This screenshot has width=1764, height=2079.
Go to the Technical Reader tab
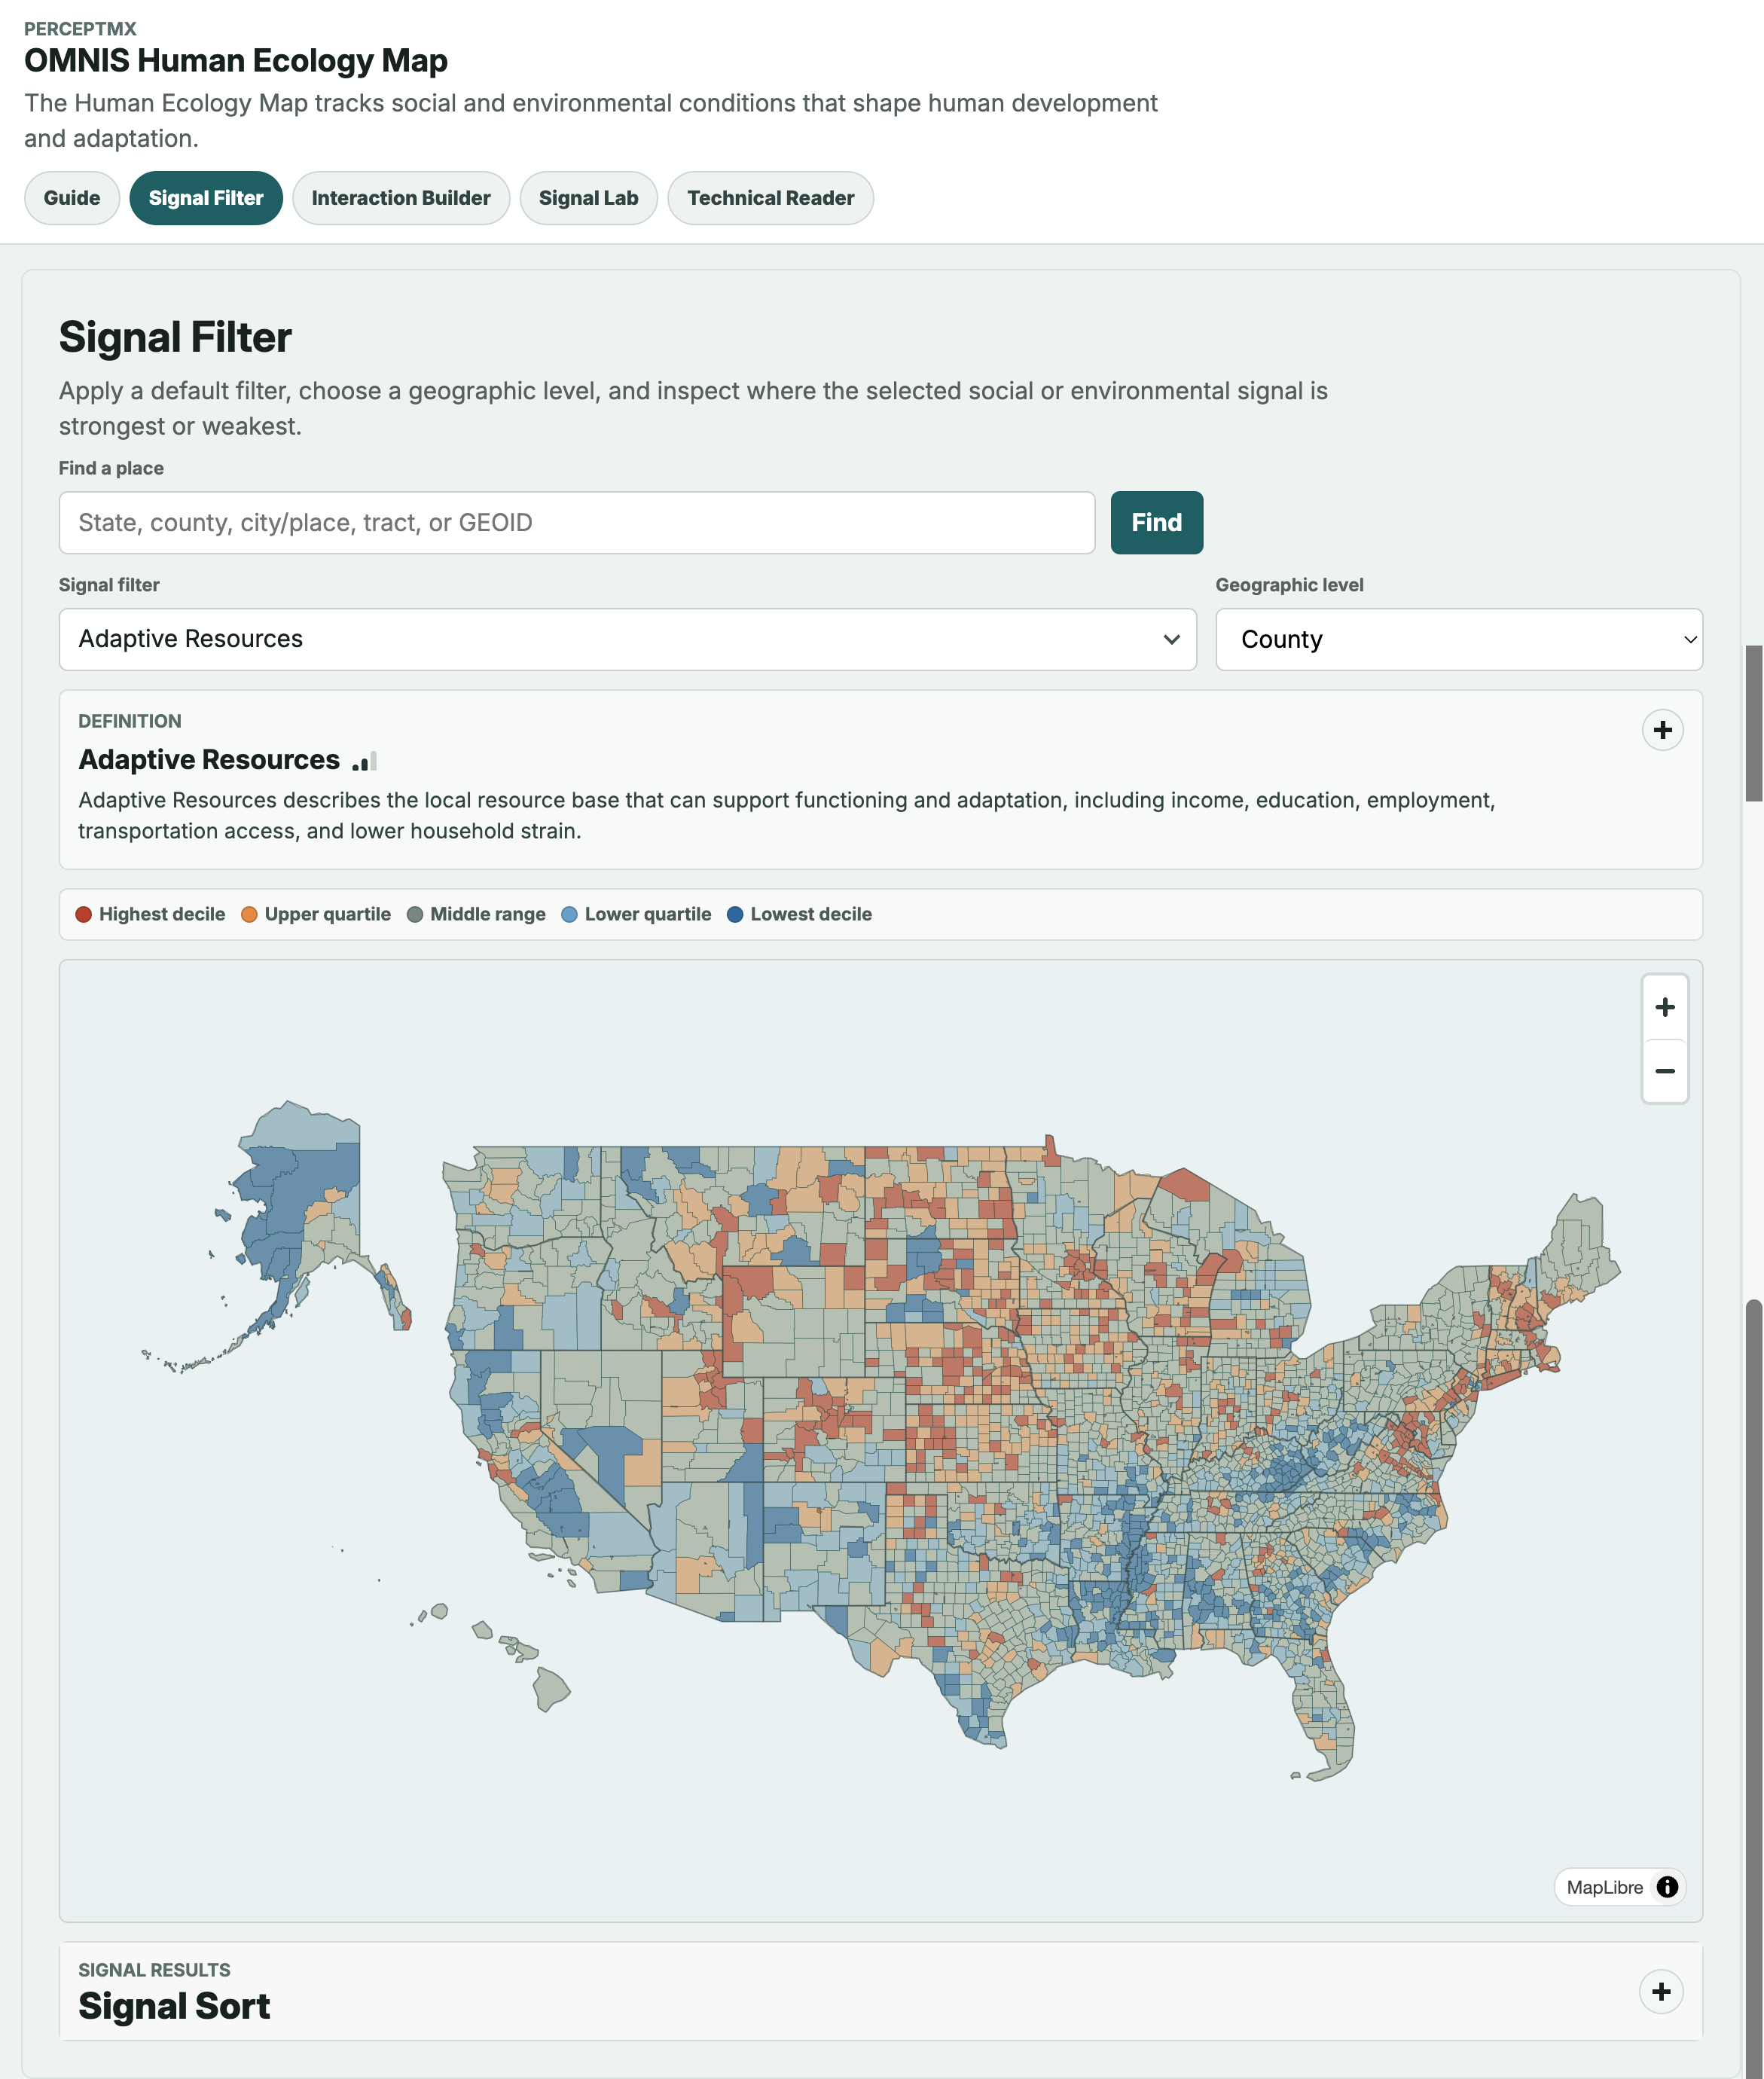coord(770,198)
